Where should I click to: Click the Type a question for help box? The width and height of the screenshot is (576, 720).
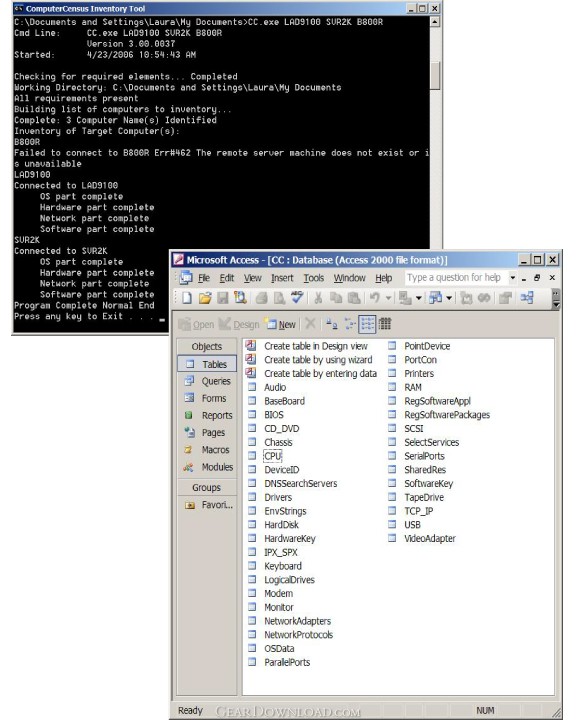click(455, 278)
